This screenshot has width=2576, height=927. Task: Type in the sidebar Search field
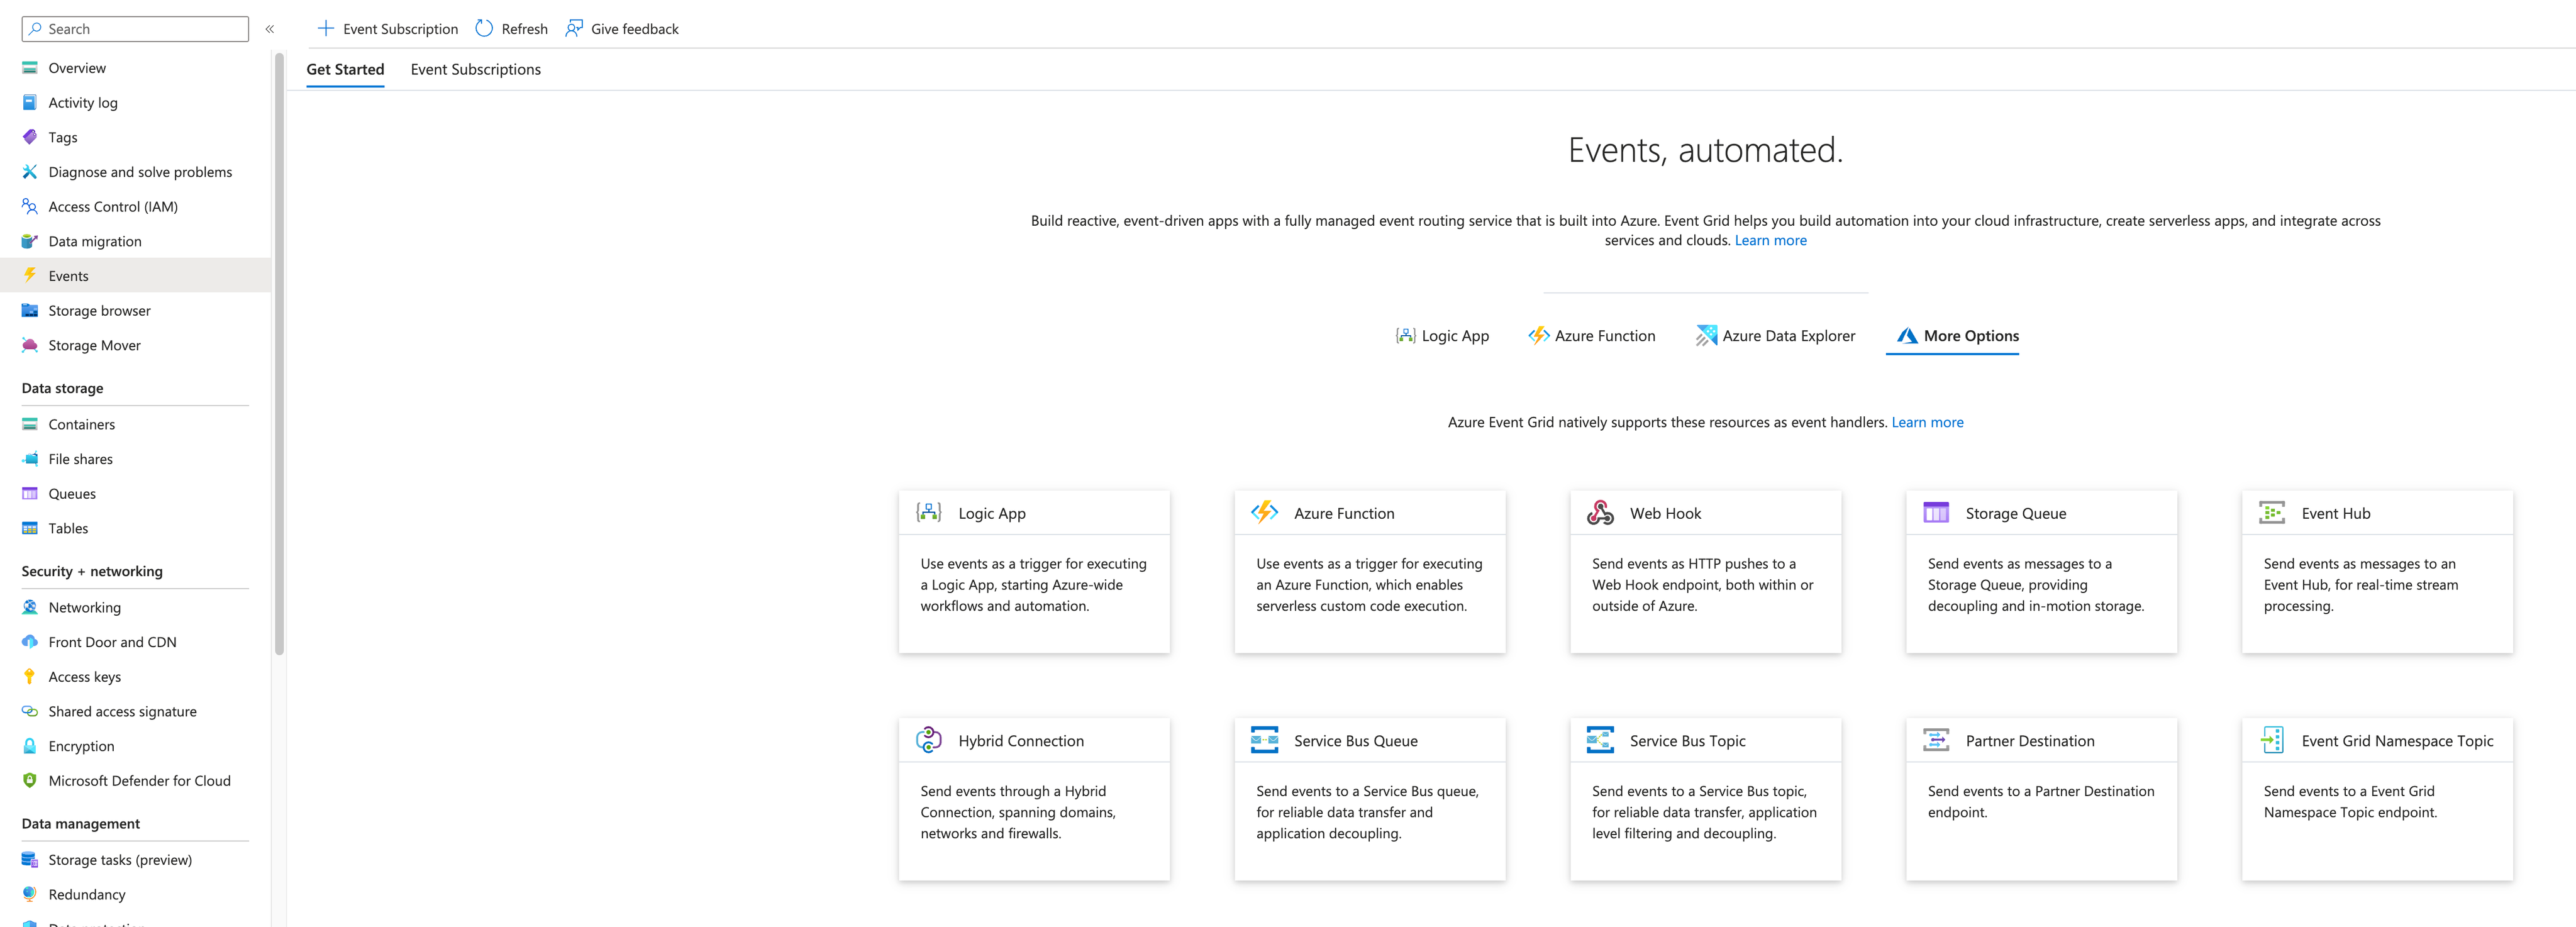click(134, 28)
